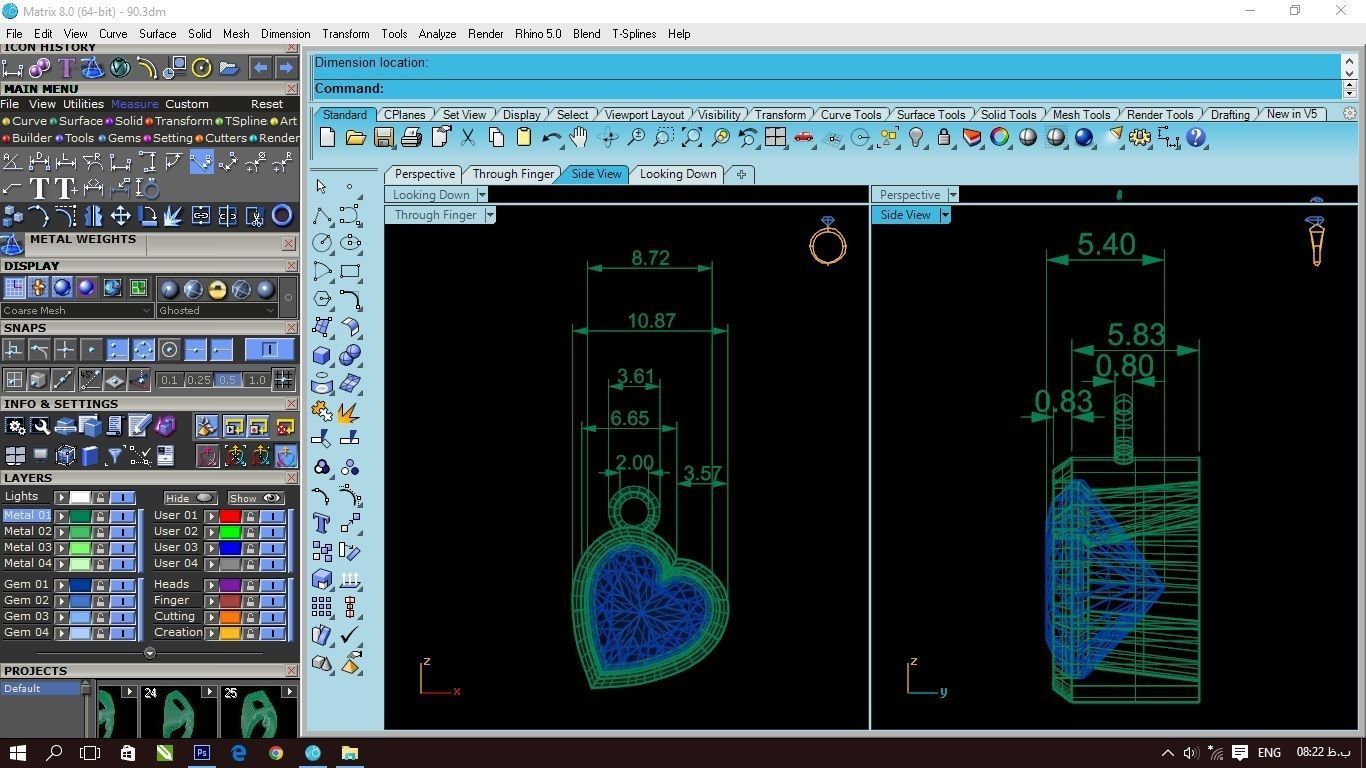
Task: Open settings gears icon in Info & Settings
Action: [x=15, y=427]
